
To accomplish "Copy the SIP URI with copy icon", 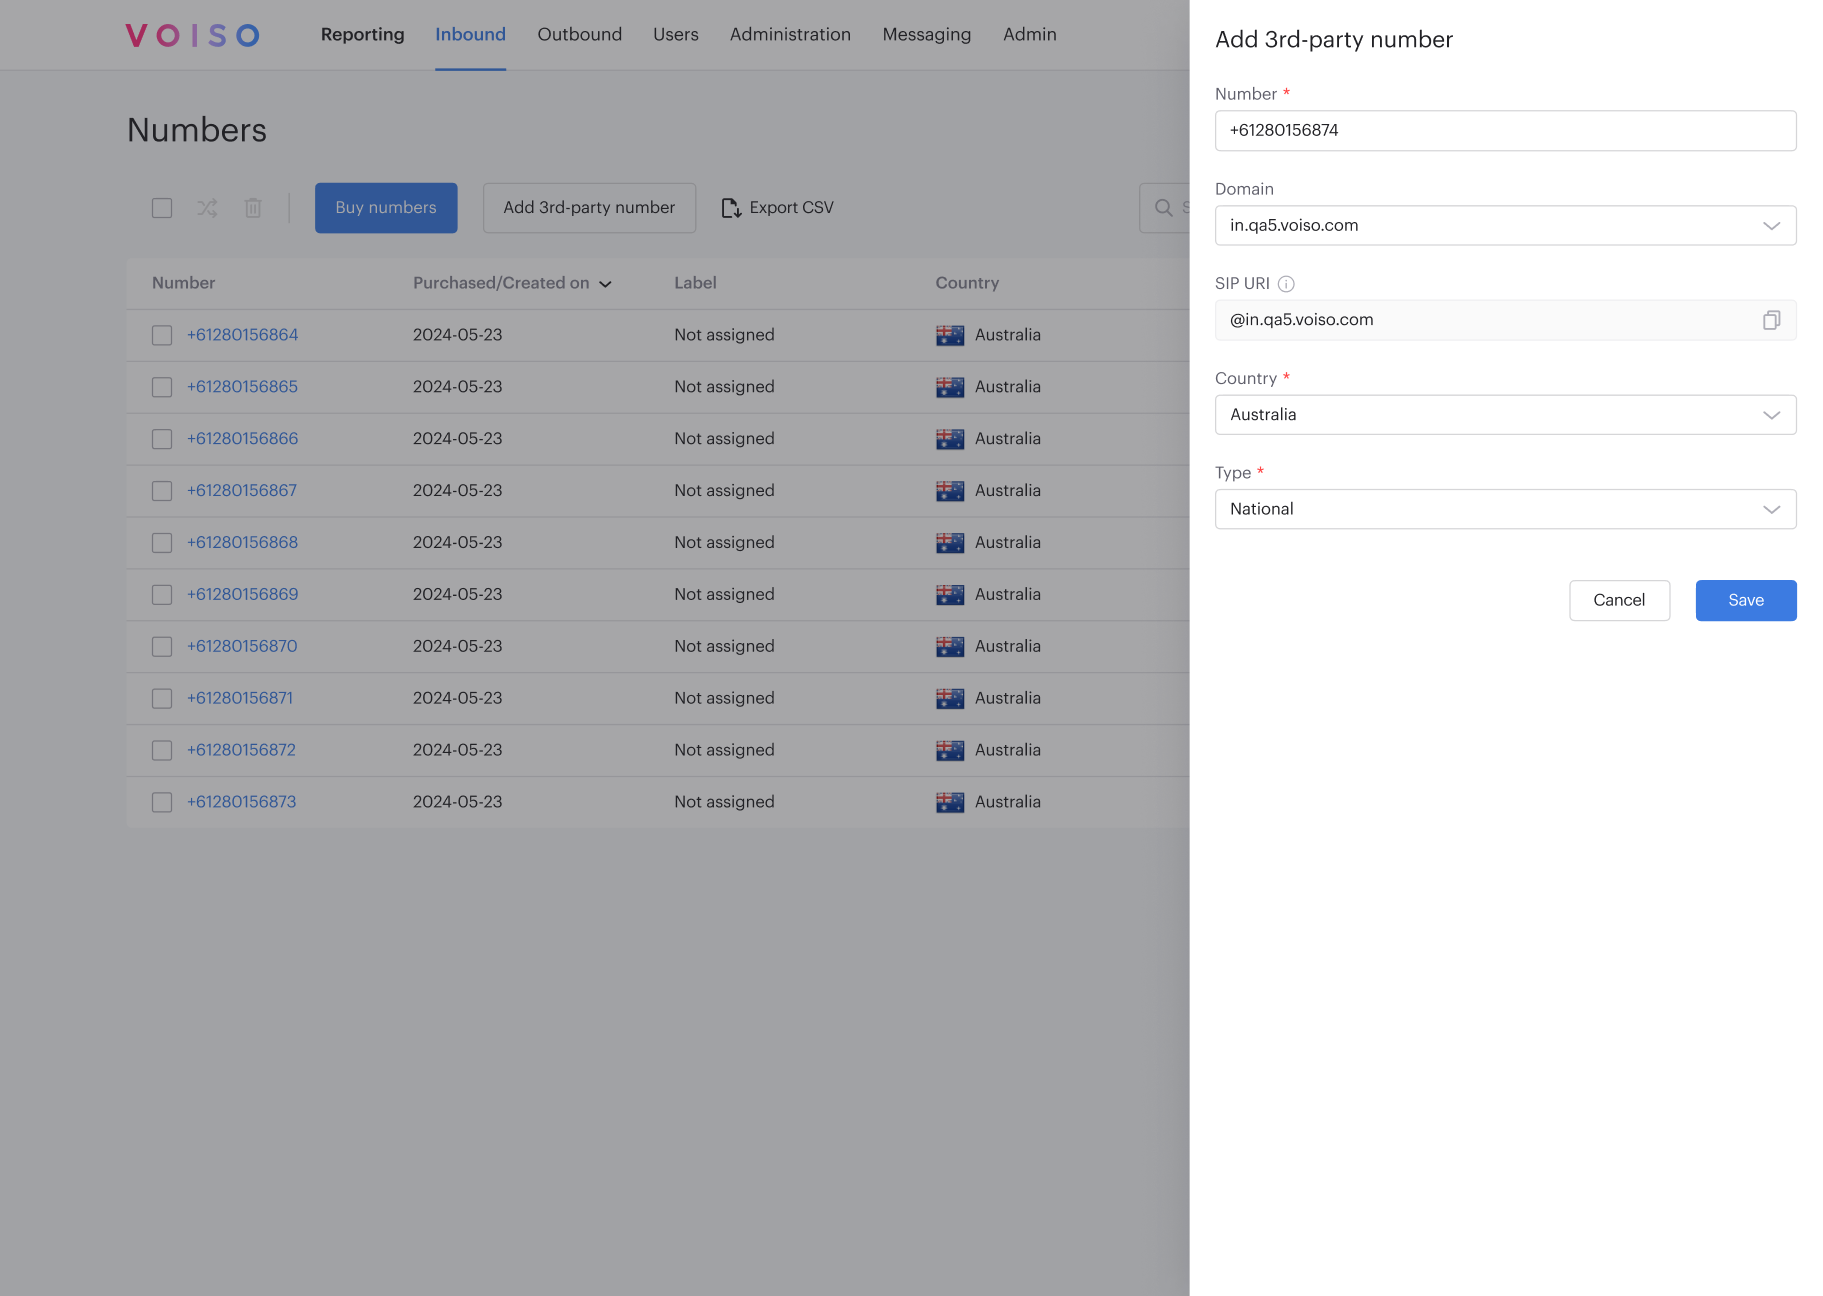I will (1770, 320).
